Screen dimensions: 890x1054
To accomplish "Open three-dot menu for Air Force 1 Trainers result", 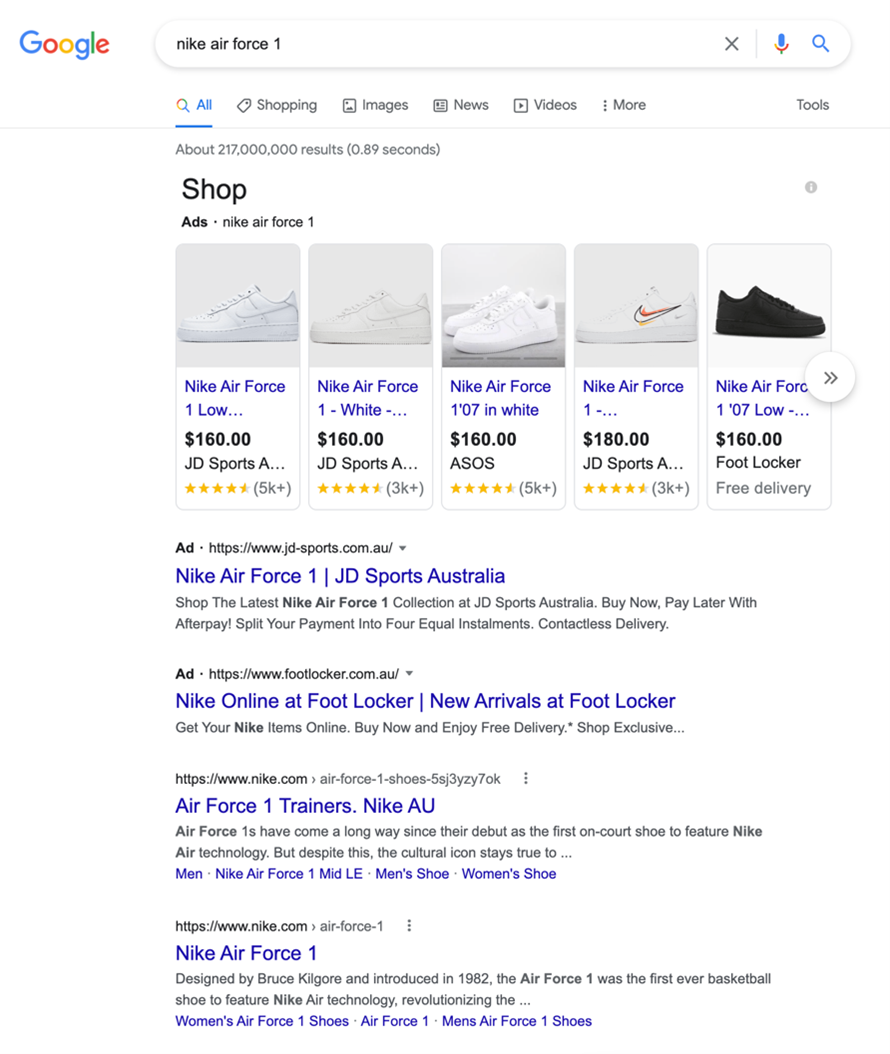I will 526,778.
